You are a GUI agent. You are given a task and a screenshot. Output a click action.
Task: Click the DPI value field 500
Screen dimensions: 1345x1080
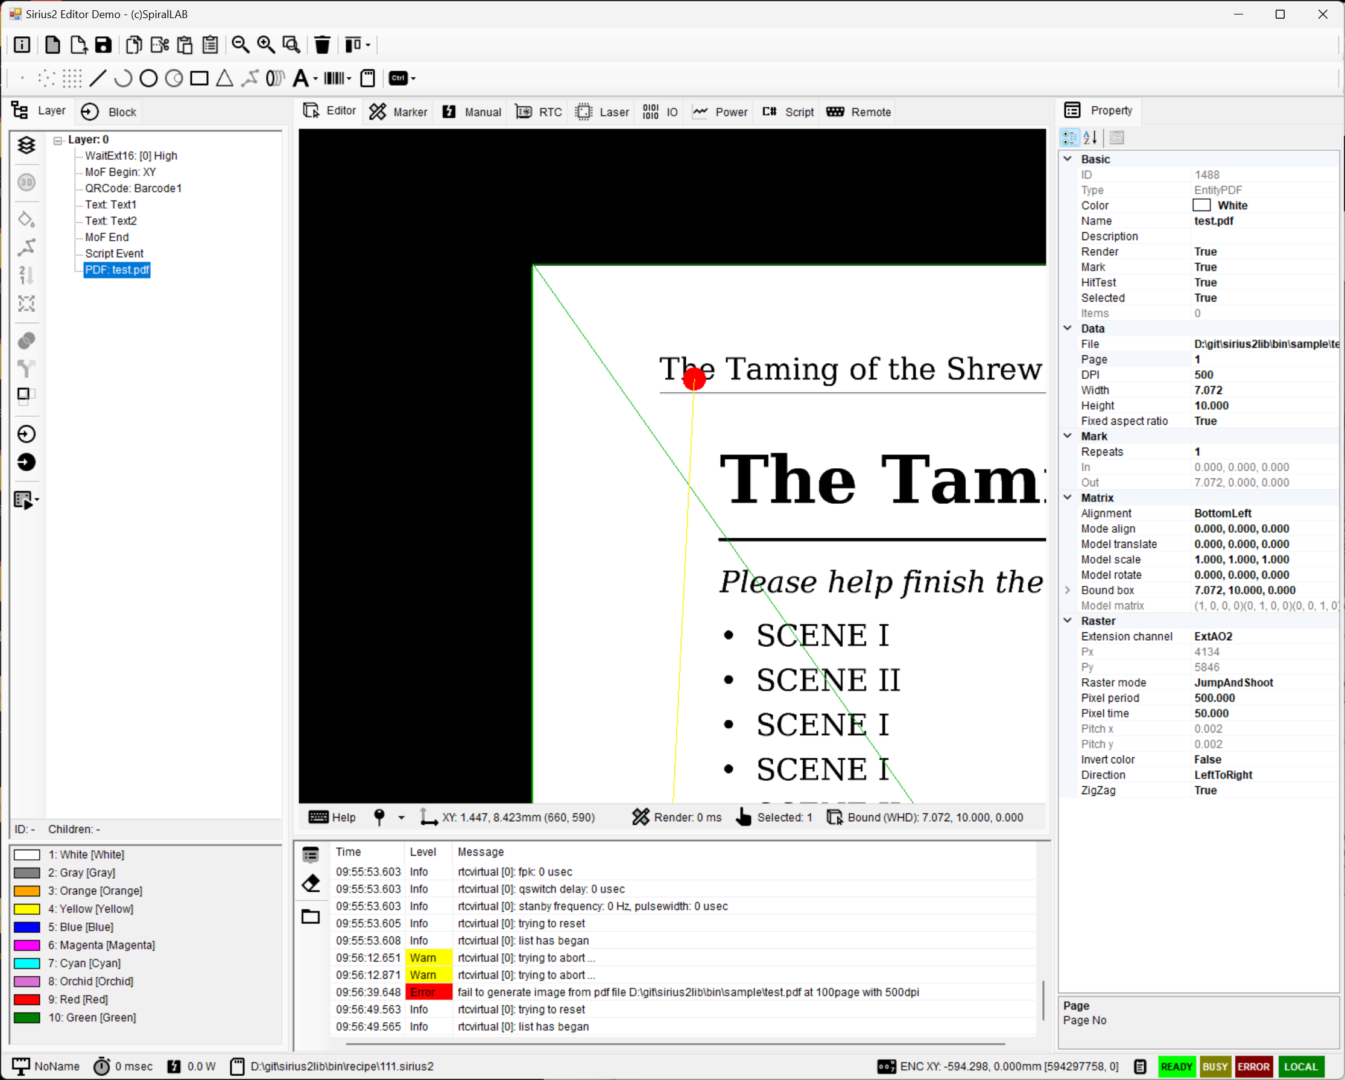pos(1265,375)
